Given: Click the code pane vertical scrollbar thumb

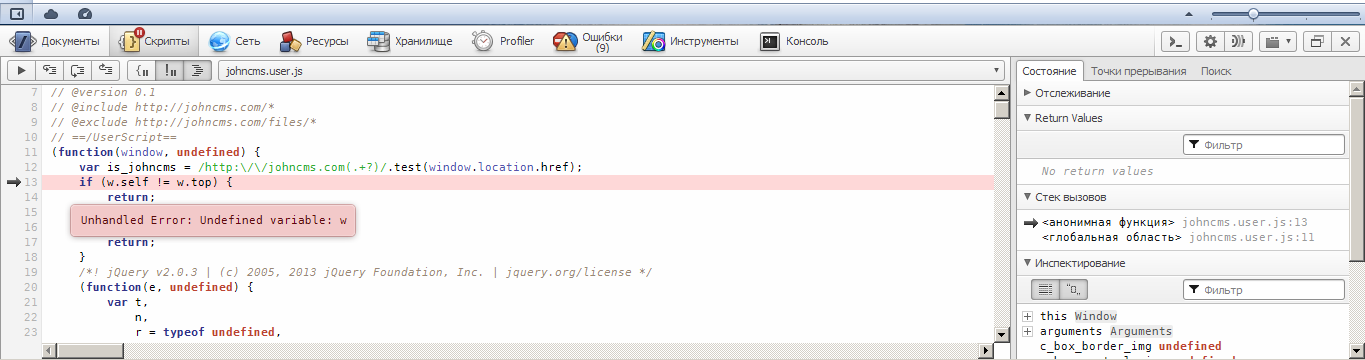Looking at the screenshot, I should pyautogui.click(x=1002, y=110).
